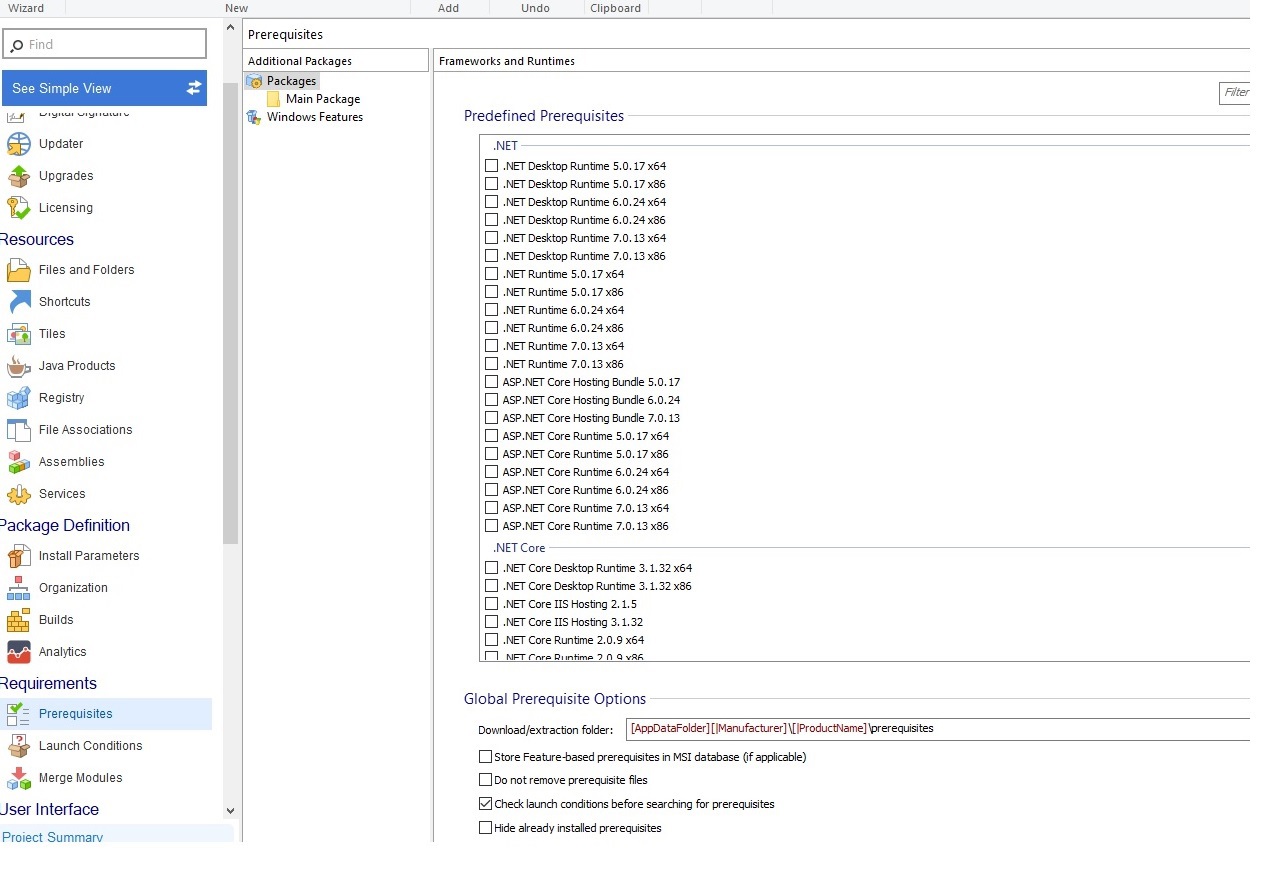1267x871 pixels.
Task: Uncheck Check launch conditions before searching
Action: 485,804
